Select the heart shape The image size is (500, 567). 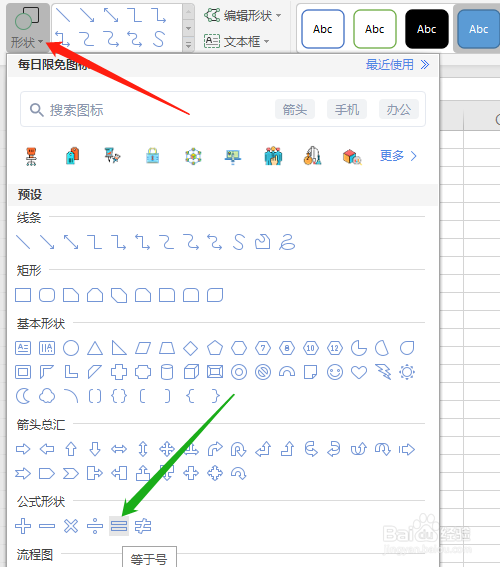[x=359, y=372]
